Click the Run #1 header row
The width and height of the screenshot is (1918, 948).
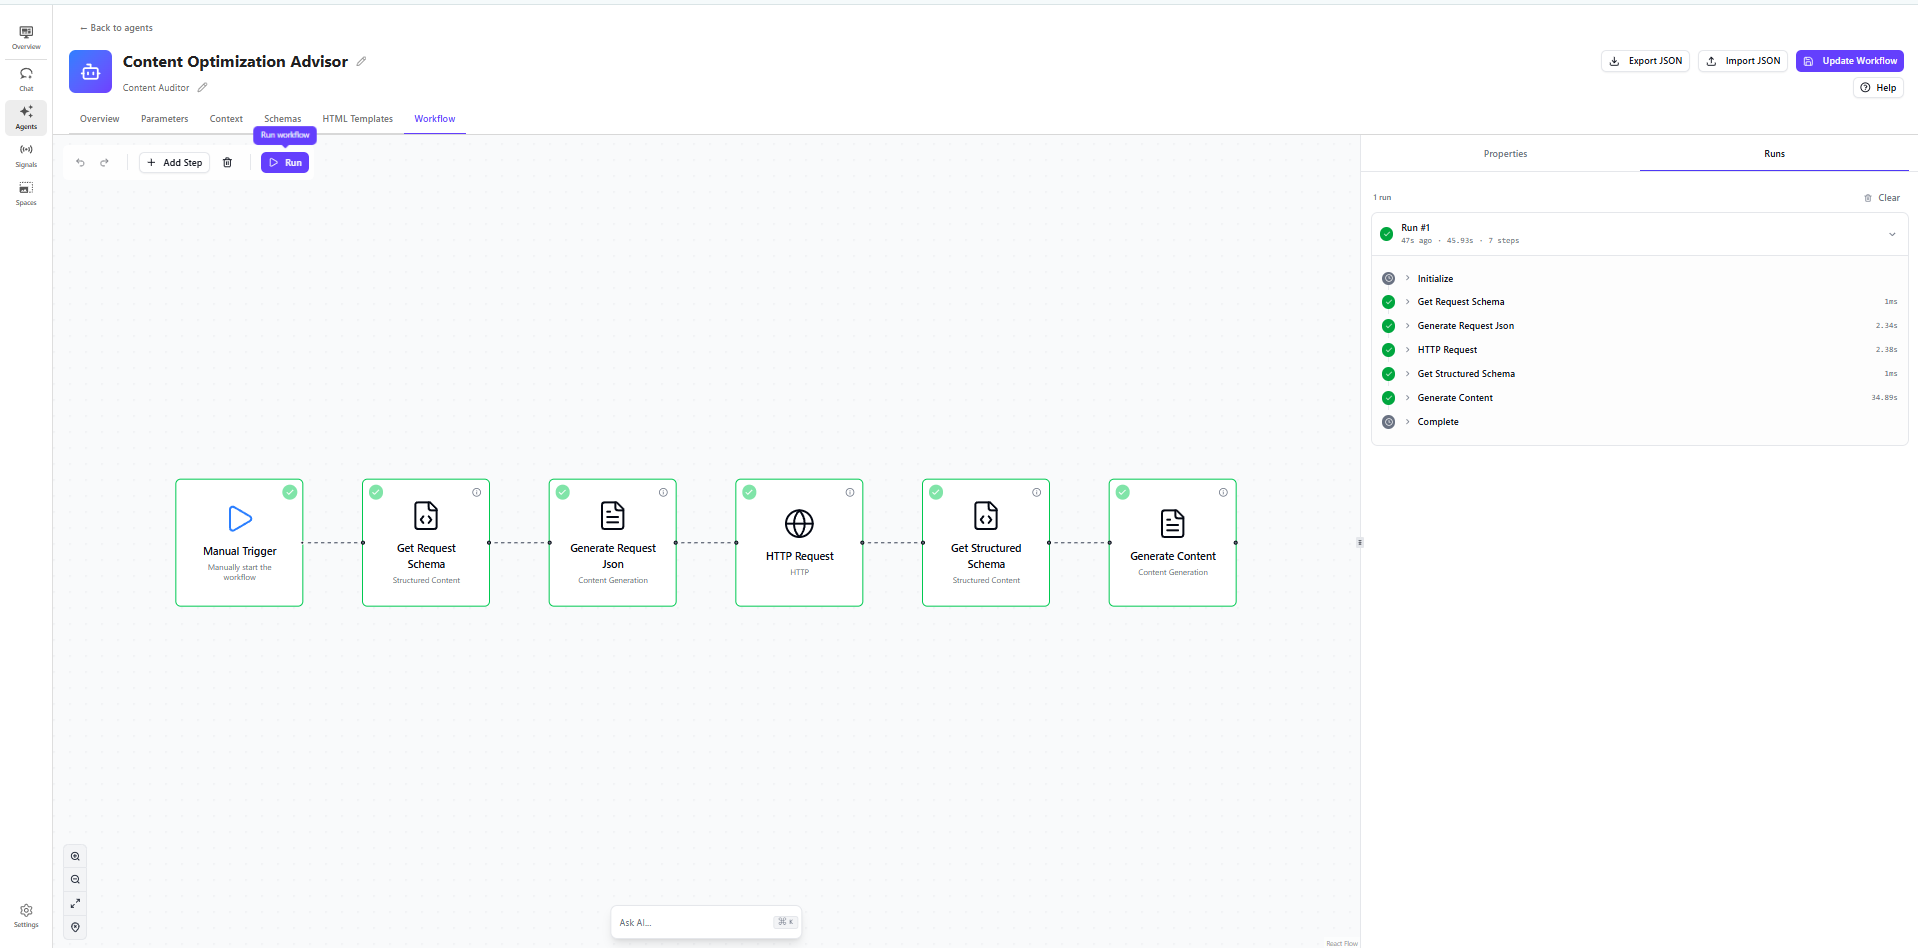tap(1640, 234)
